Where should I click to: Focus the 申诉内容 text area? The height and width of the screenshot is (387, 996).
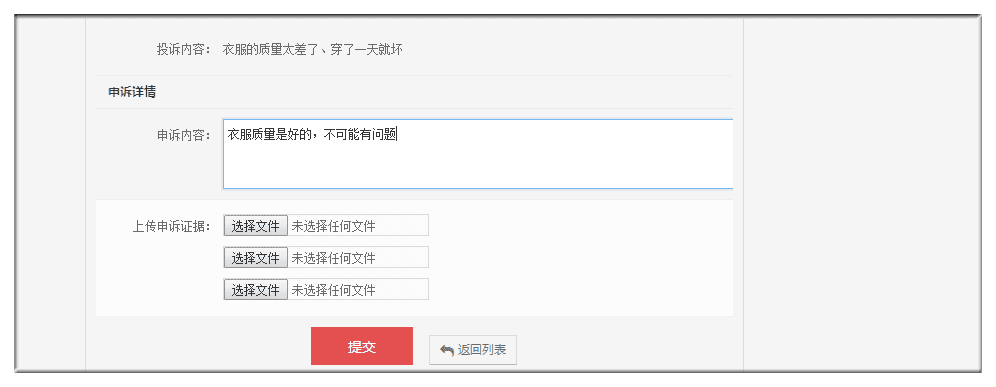click(478, 154)
